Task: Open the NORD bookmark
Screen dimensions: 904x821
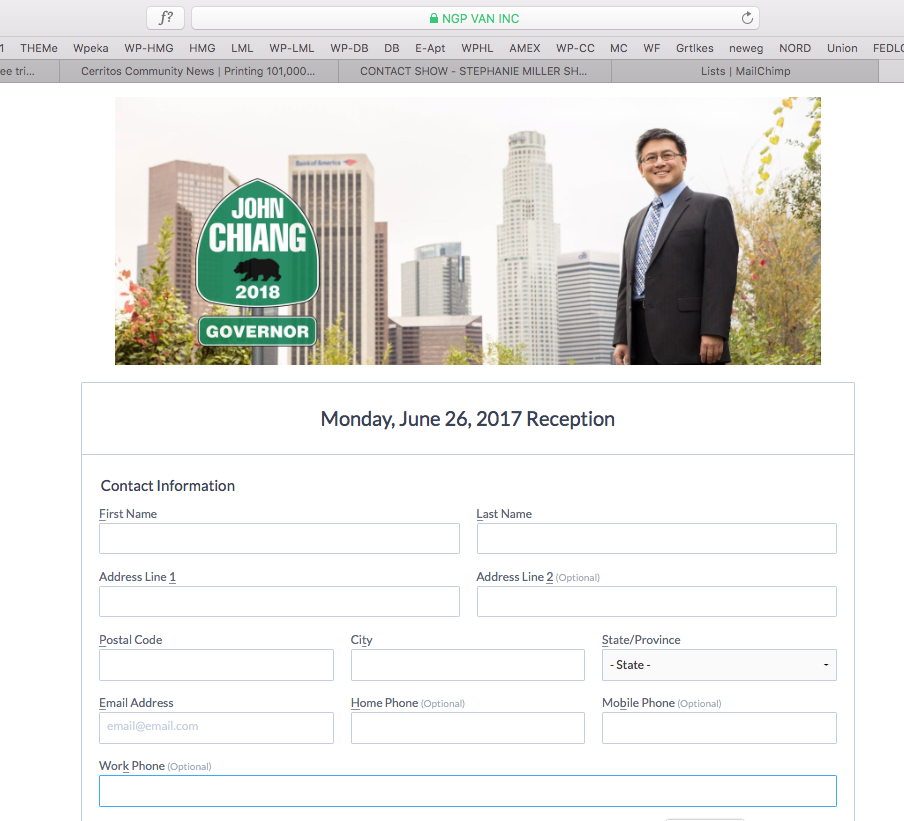Action: pos(795,48)
